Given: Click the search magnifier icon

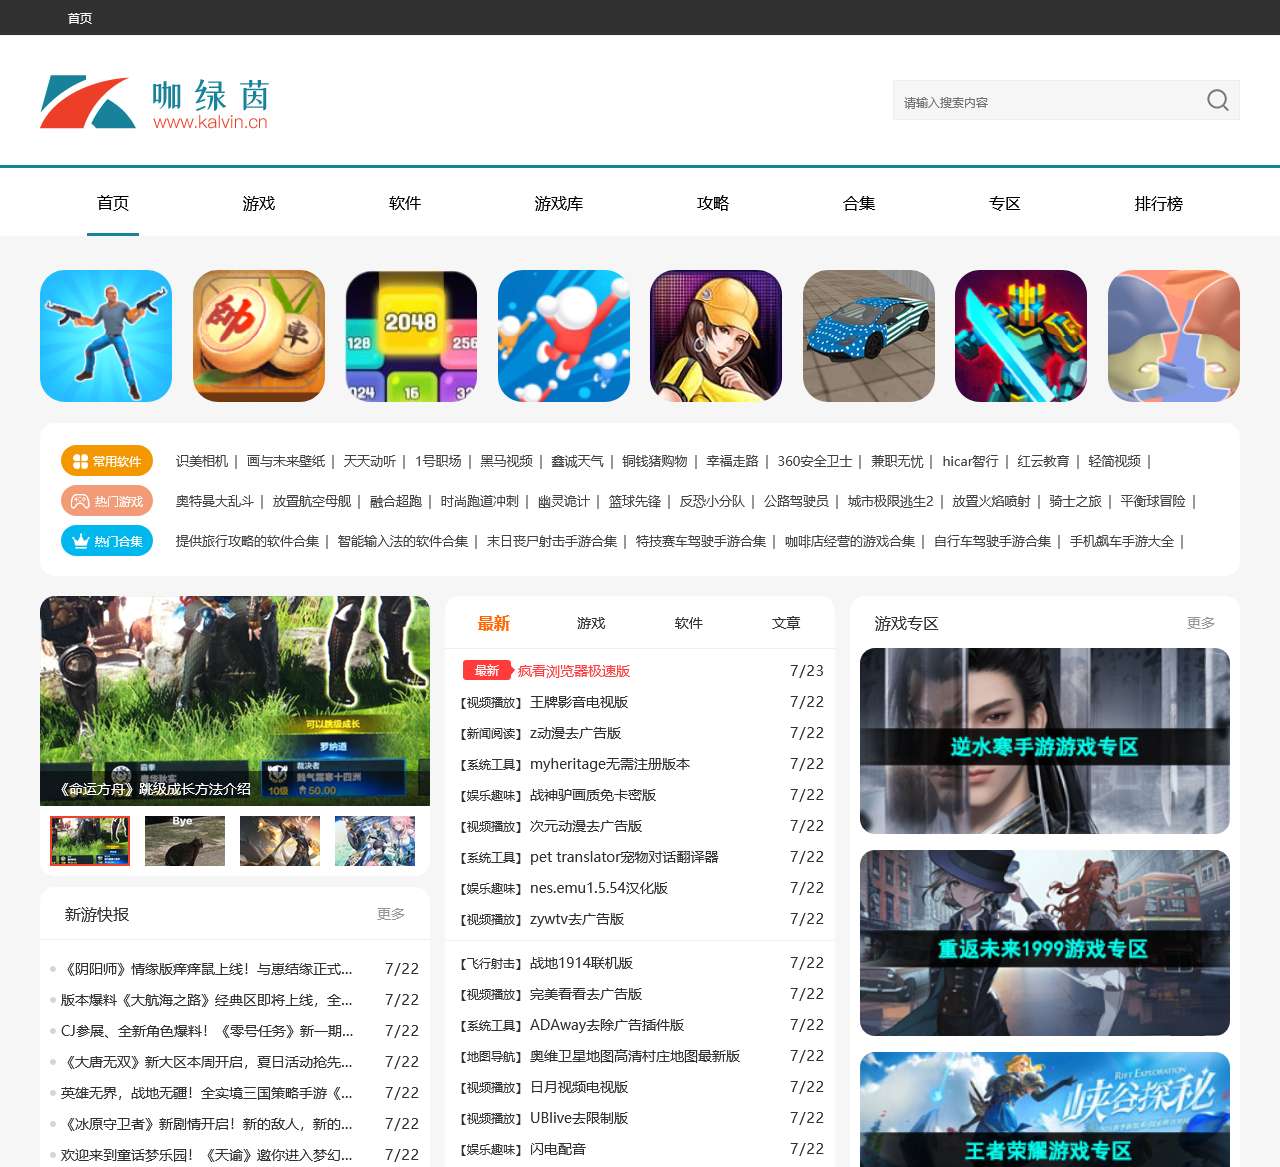Looking at the screenshot, I should coord(1217,100).
